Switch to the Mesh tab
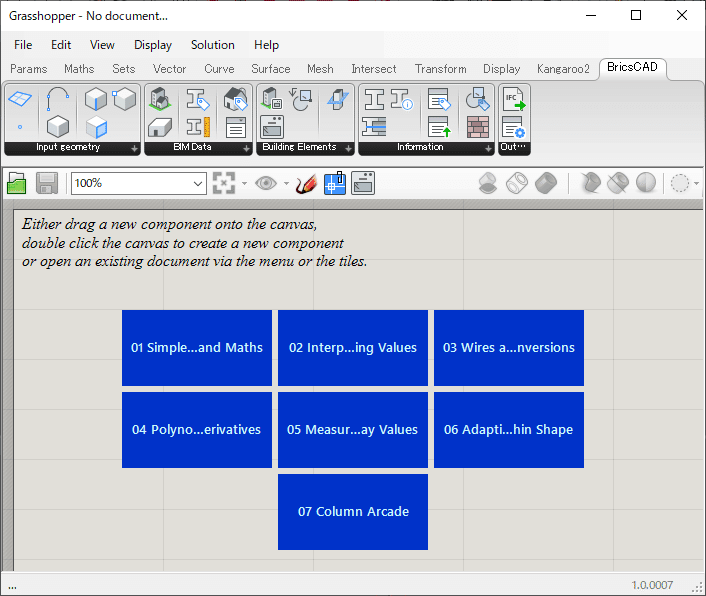Image resolution: width=706 pixels, height=596 pixels. (320, 69)
